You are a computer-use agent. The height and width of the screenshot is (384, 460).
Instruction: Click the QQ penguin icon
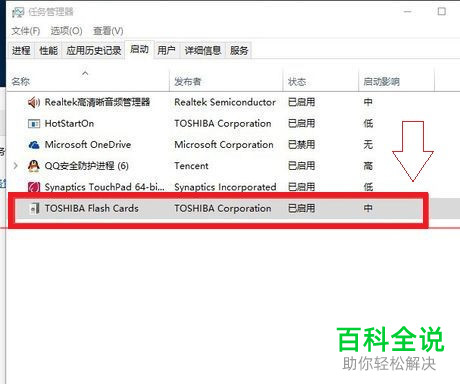34,166
